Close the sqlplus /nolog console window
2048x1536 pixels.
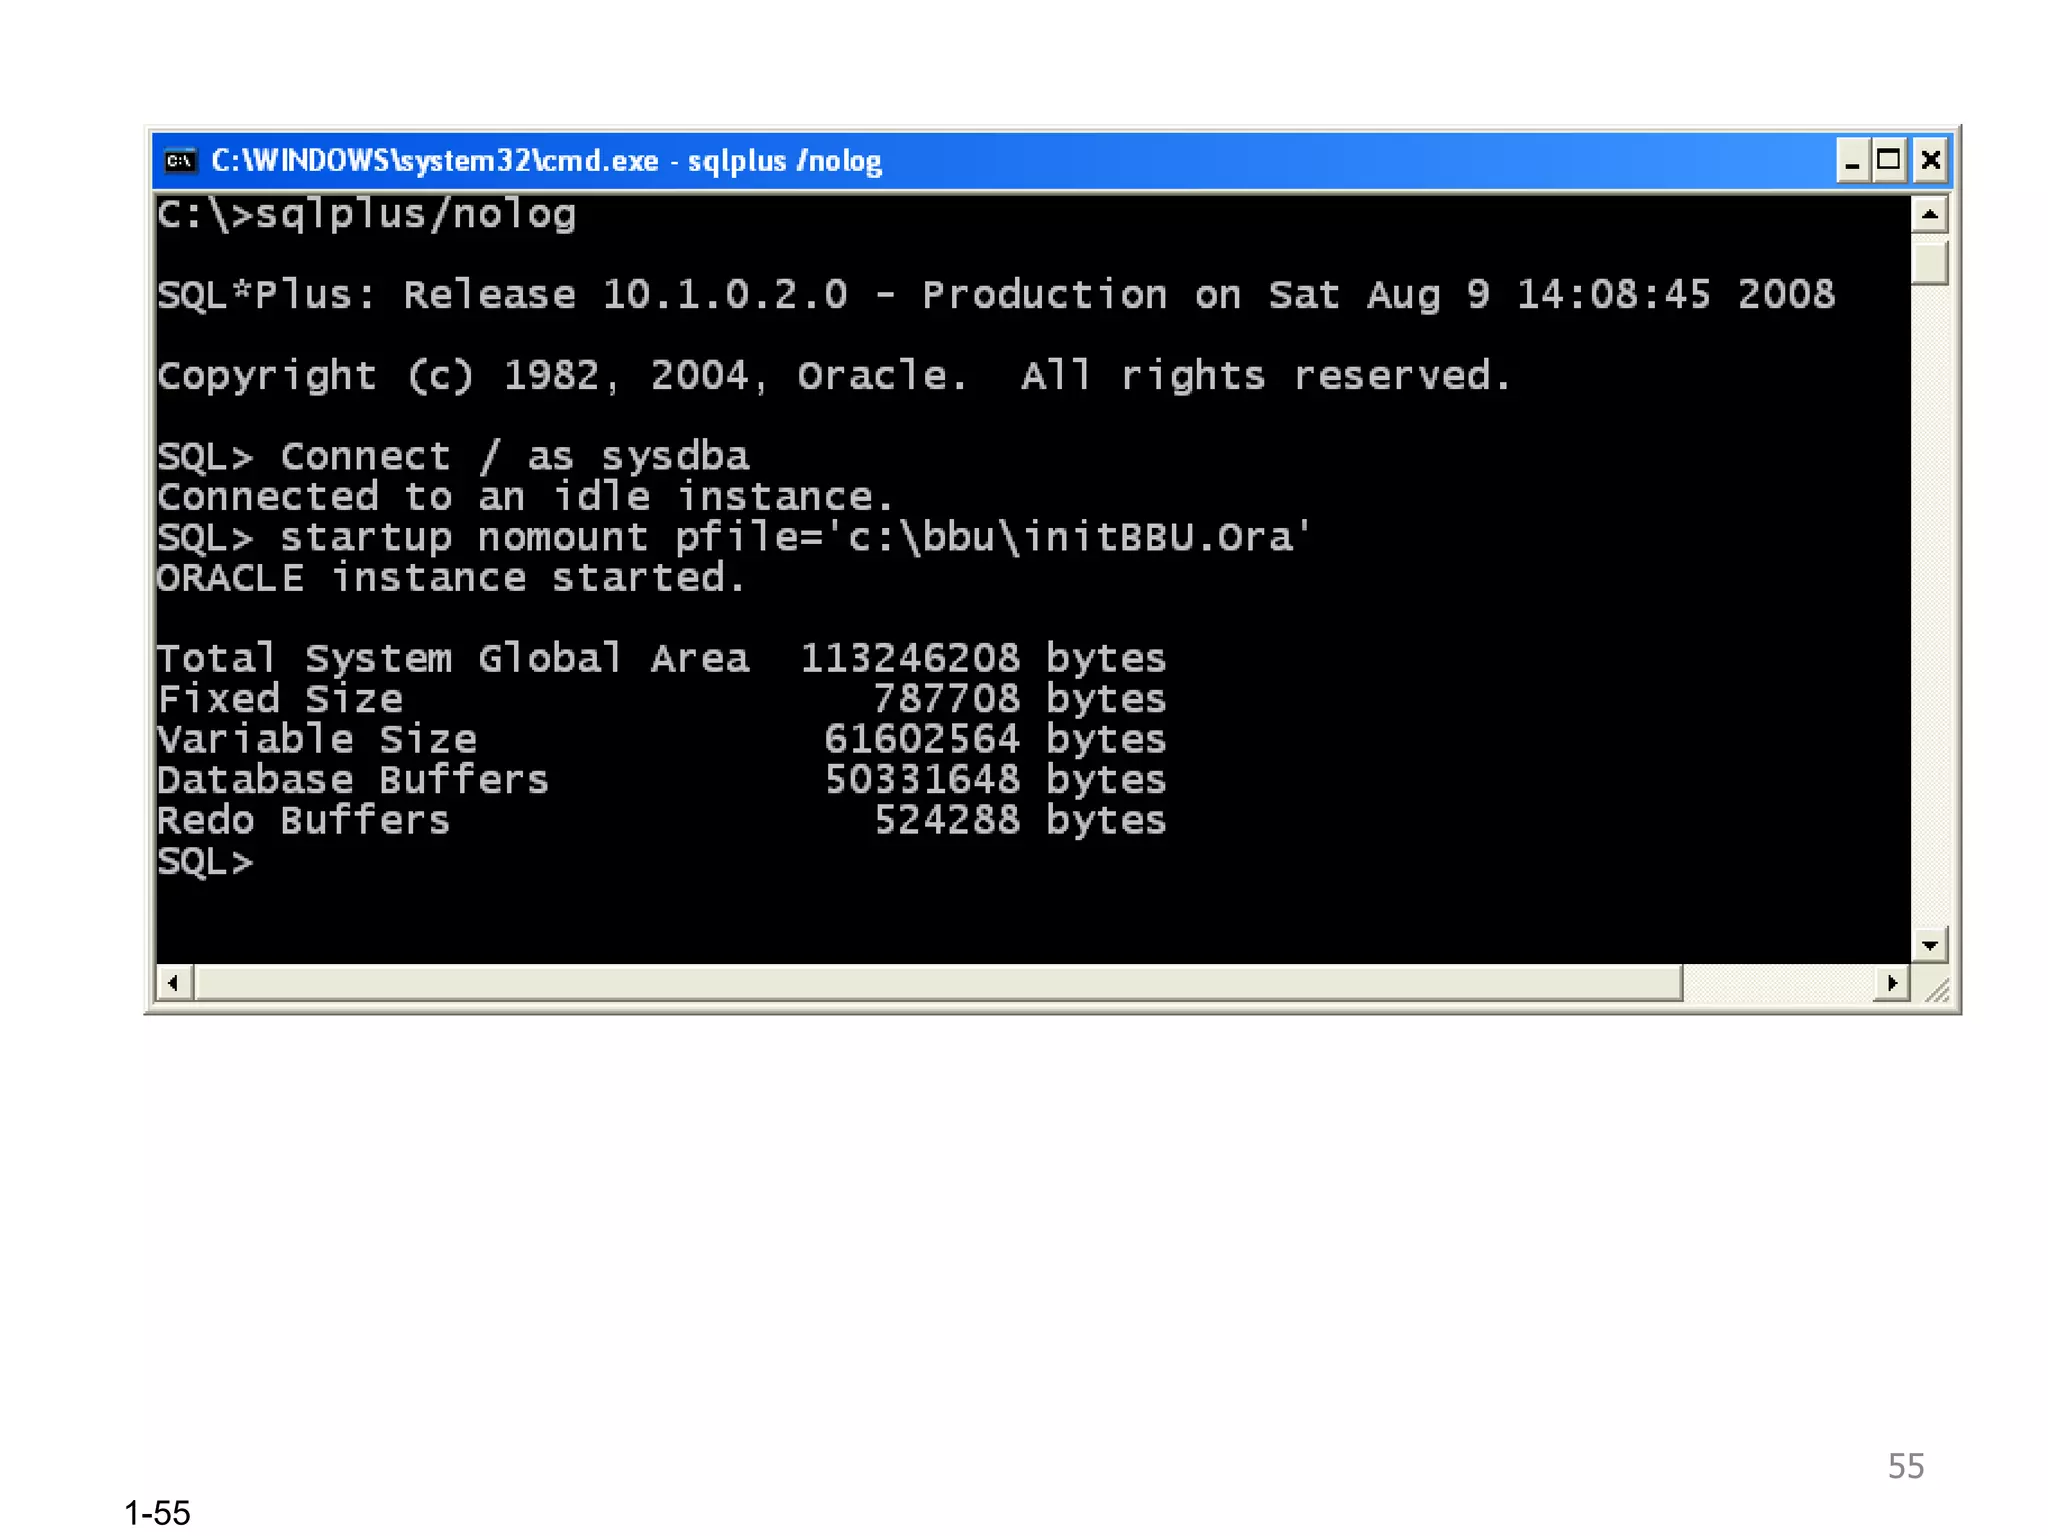pos(1930,161)
